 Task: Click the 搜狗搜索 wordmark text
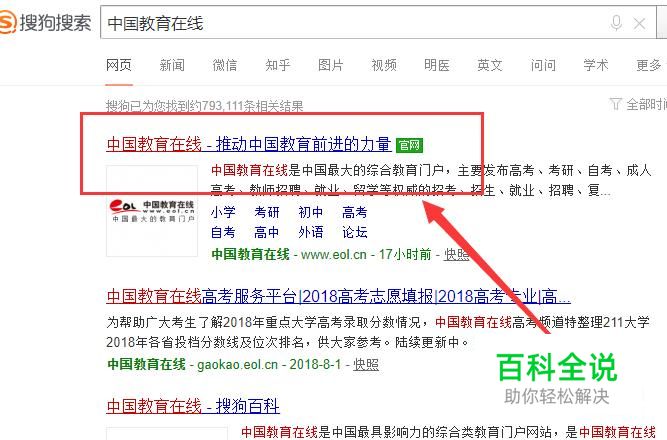click(55, 23)
